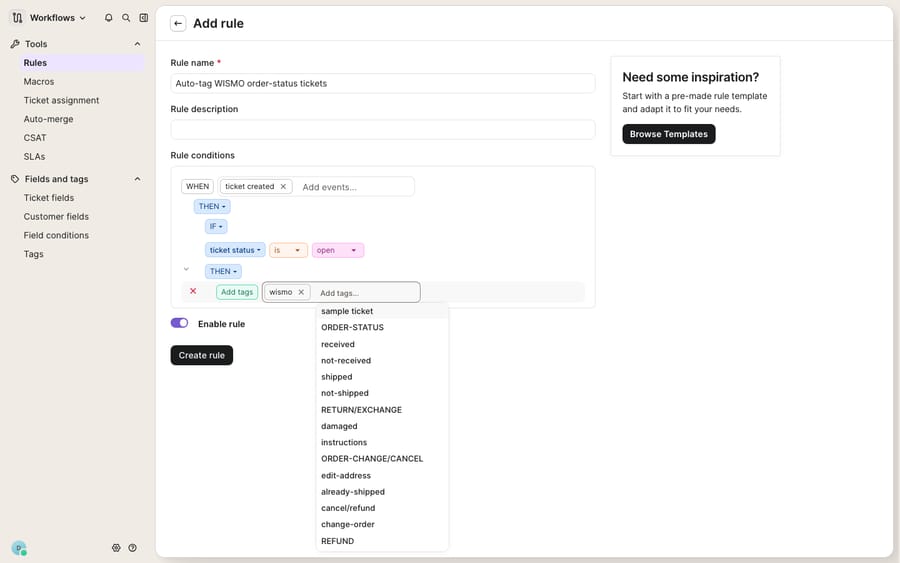
Task: Select the 'not-shipped' tag option
Action: click(382, 393)
